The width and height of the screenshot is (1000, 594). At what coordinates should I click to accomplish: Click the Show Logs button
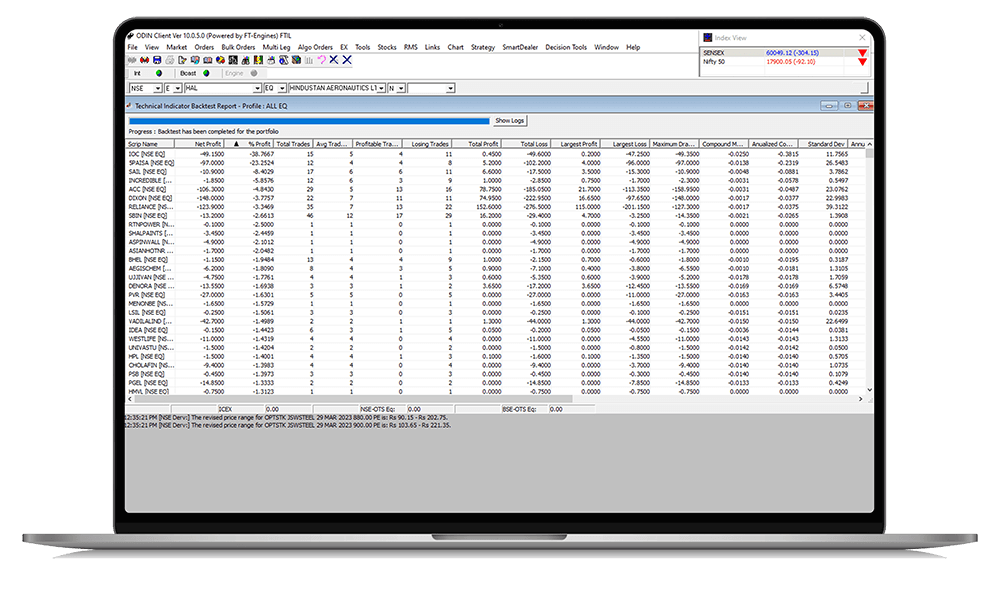[510, 121]
